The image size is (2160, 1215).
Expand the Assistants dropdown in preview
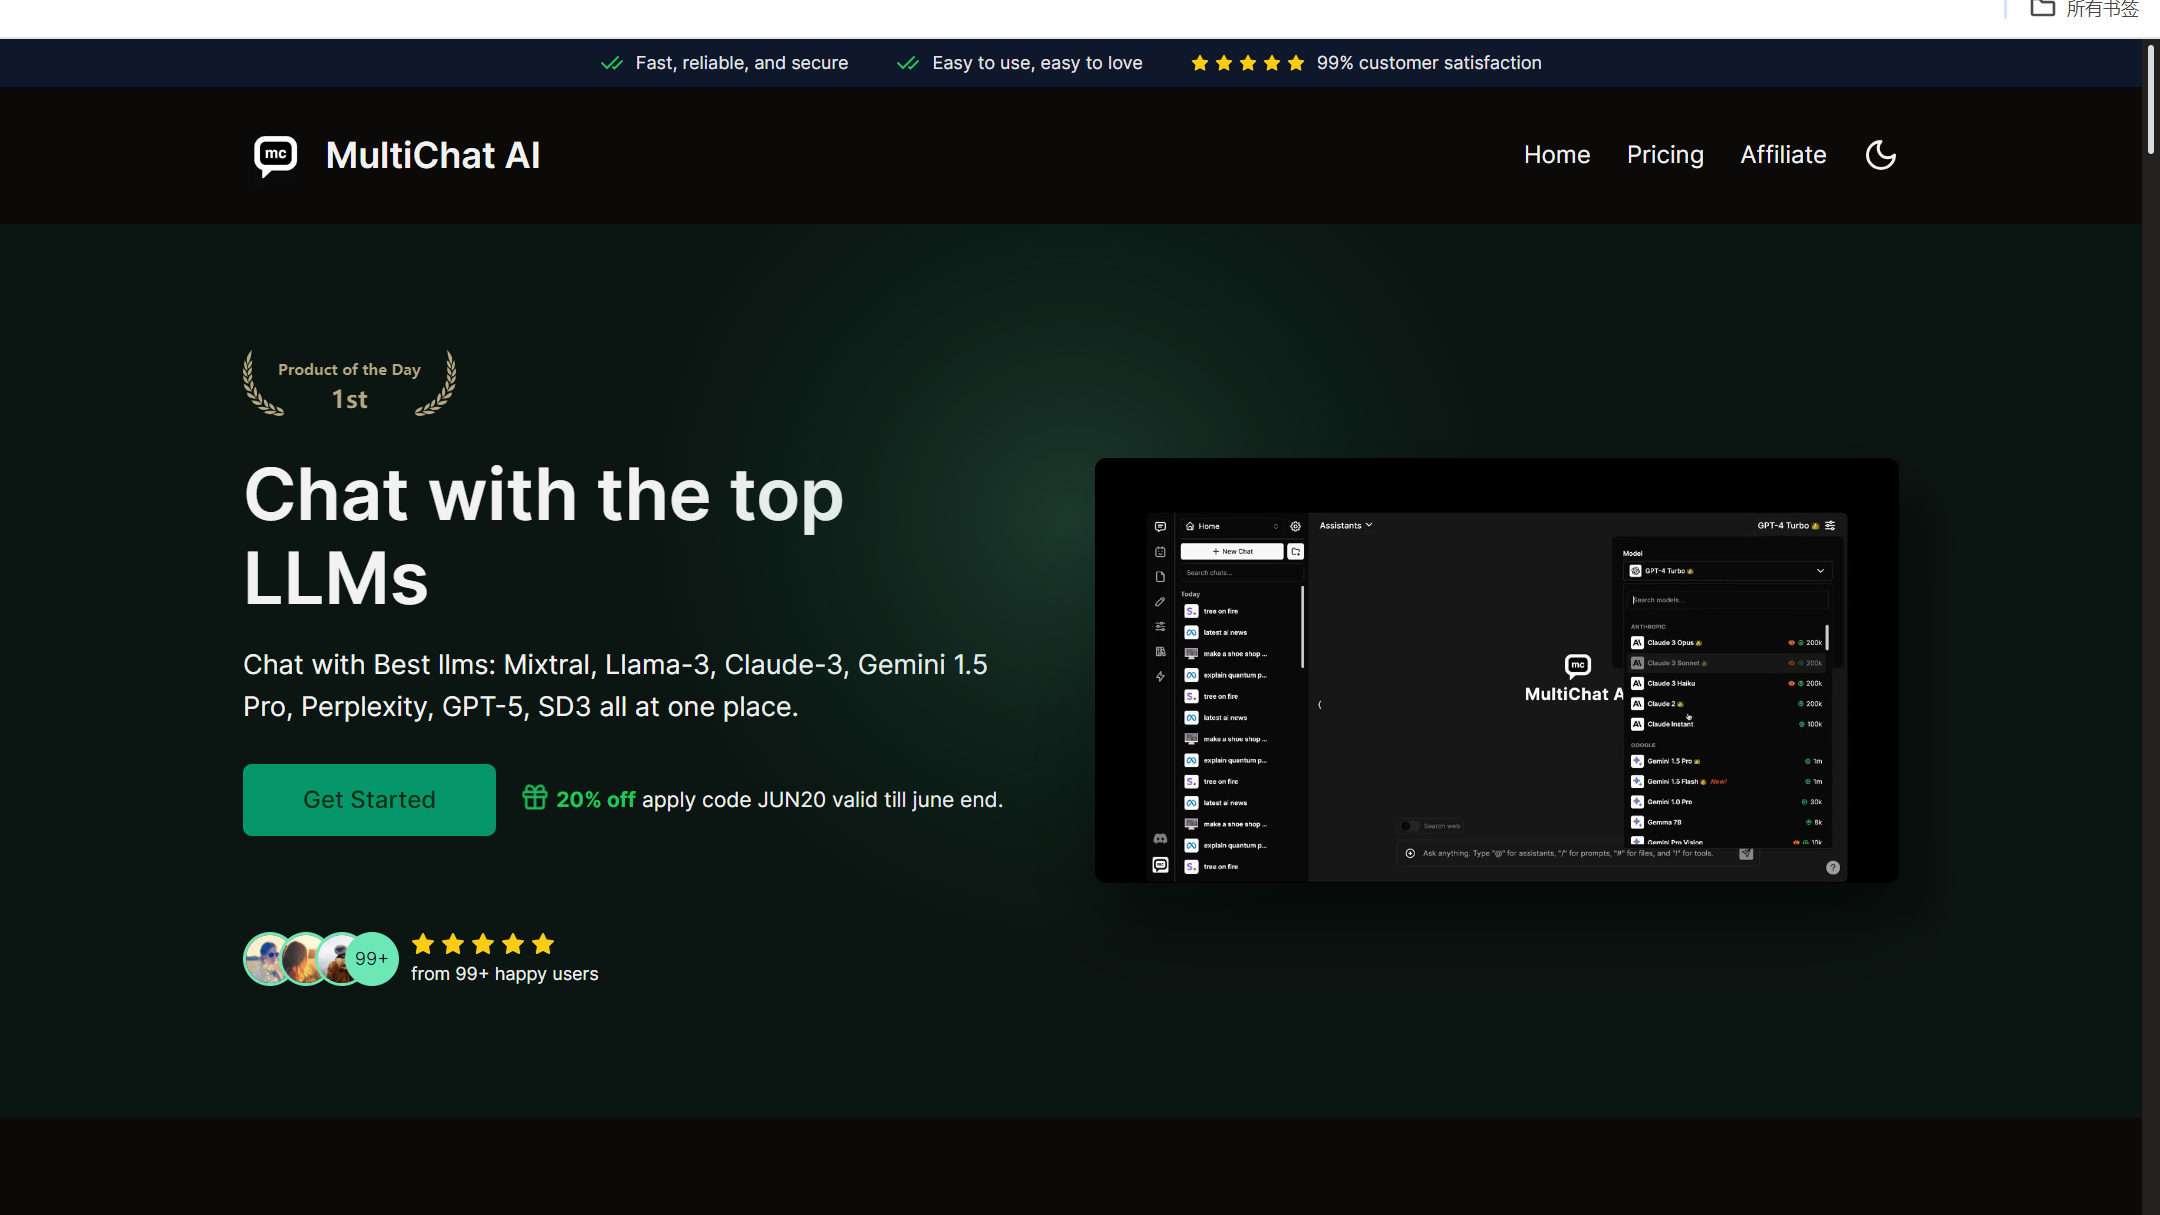(x=1345, y=525)
